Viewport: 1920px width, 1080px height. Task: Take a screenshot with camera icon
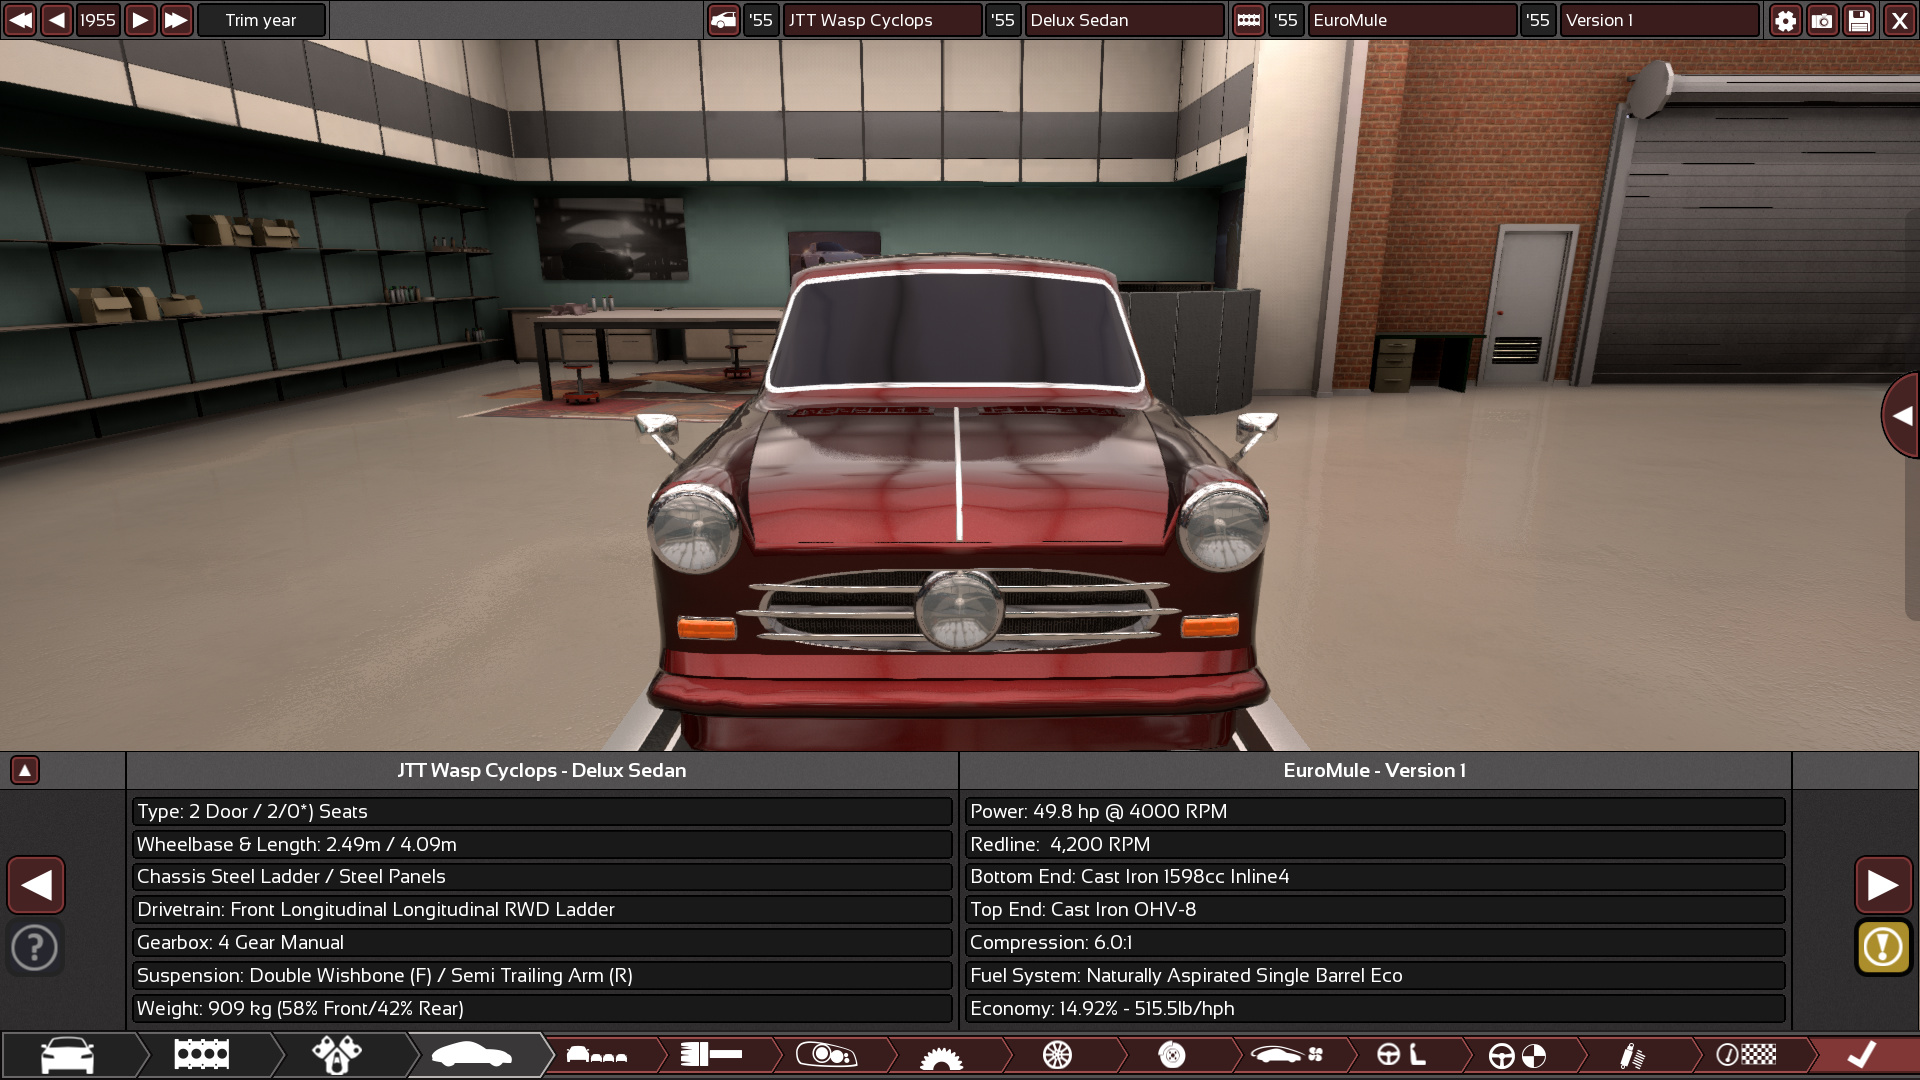[1822, 20]
